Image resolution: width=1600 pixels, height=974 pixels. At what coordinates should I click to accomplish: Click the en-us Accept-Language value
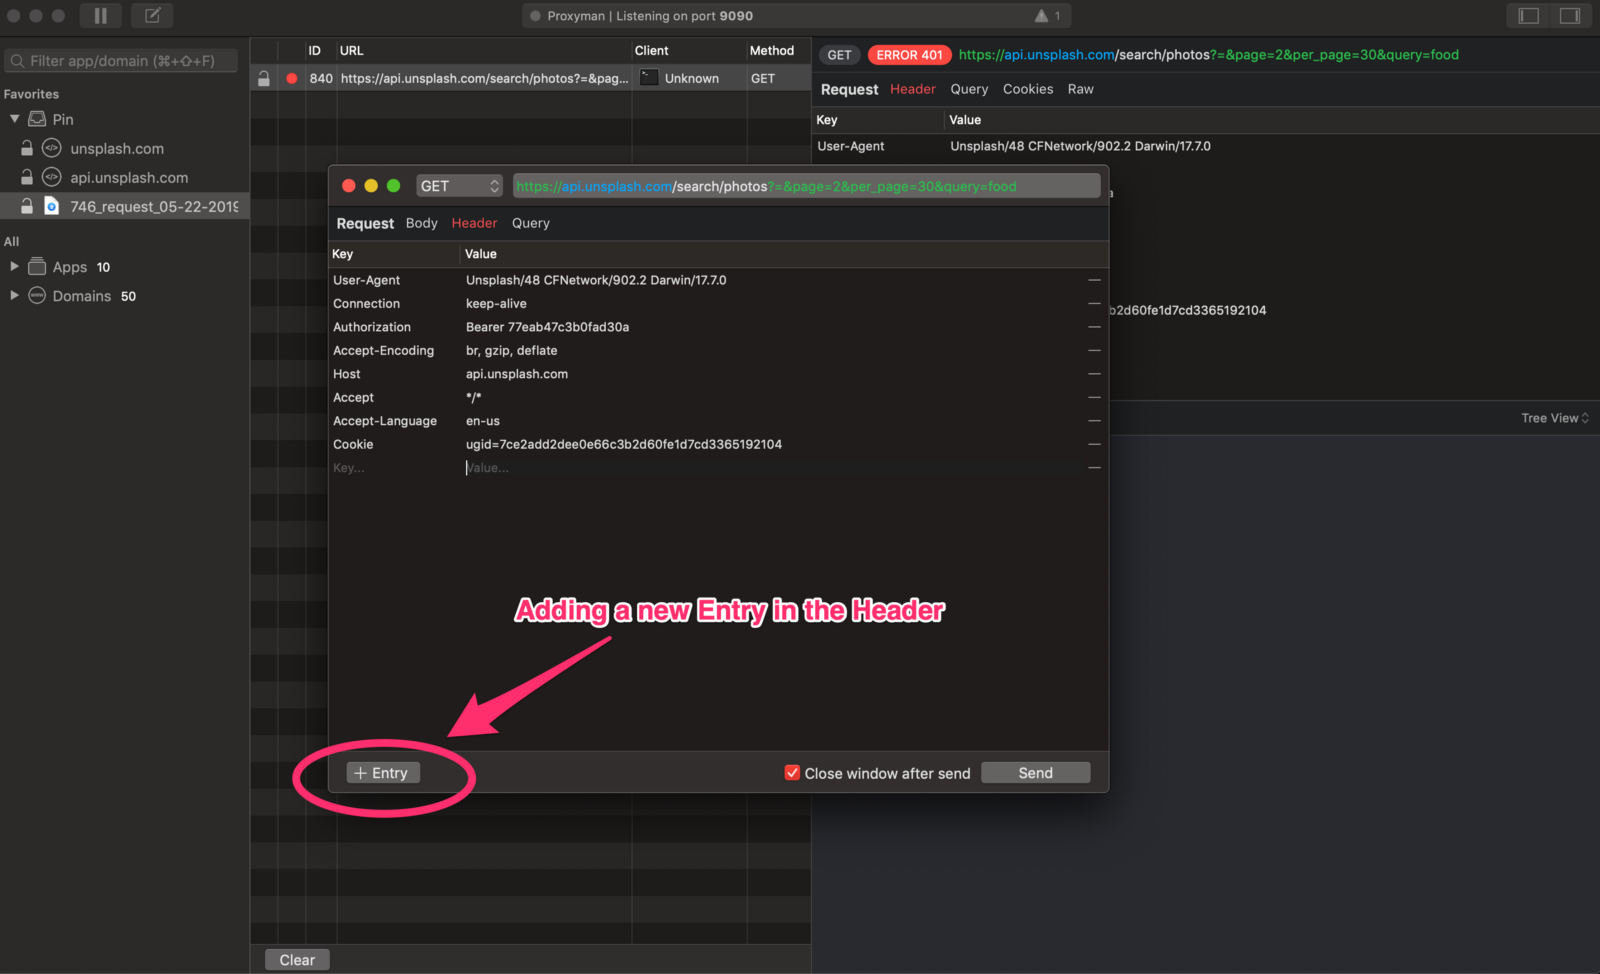483,421
